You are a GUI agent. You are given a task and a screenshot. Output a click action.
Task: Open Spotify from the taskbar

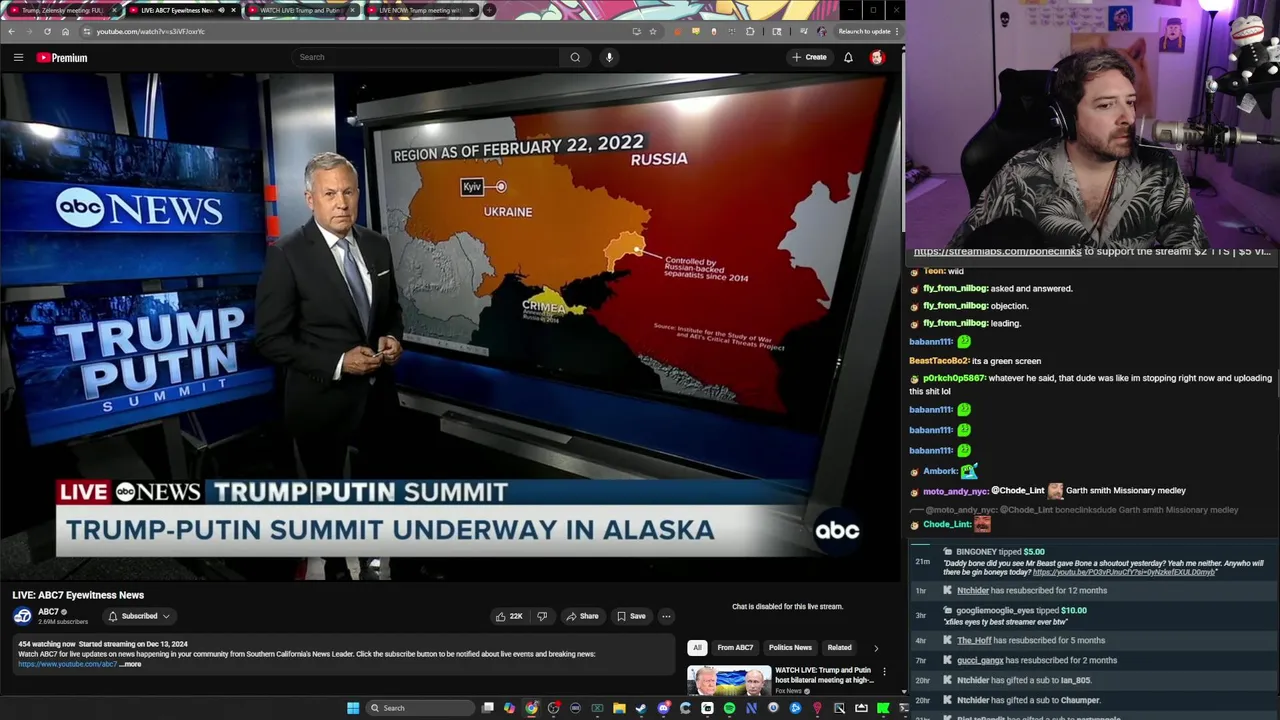click(729, 708)
